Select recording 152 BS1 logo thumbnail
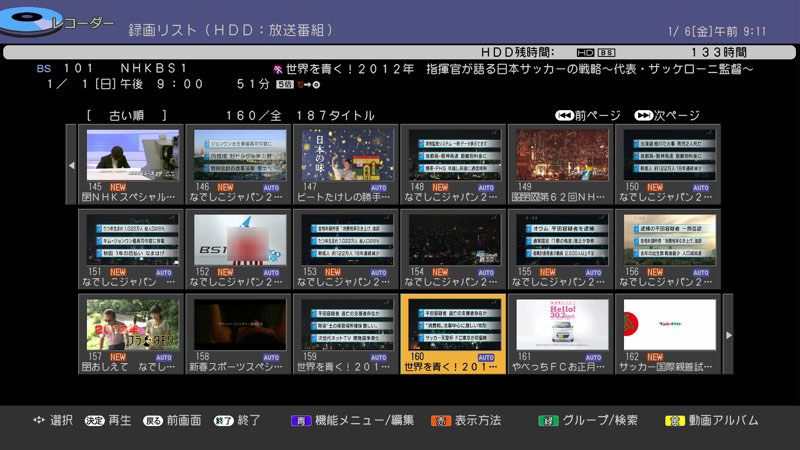 [x=233, y=240]
